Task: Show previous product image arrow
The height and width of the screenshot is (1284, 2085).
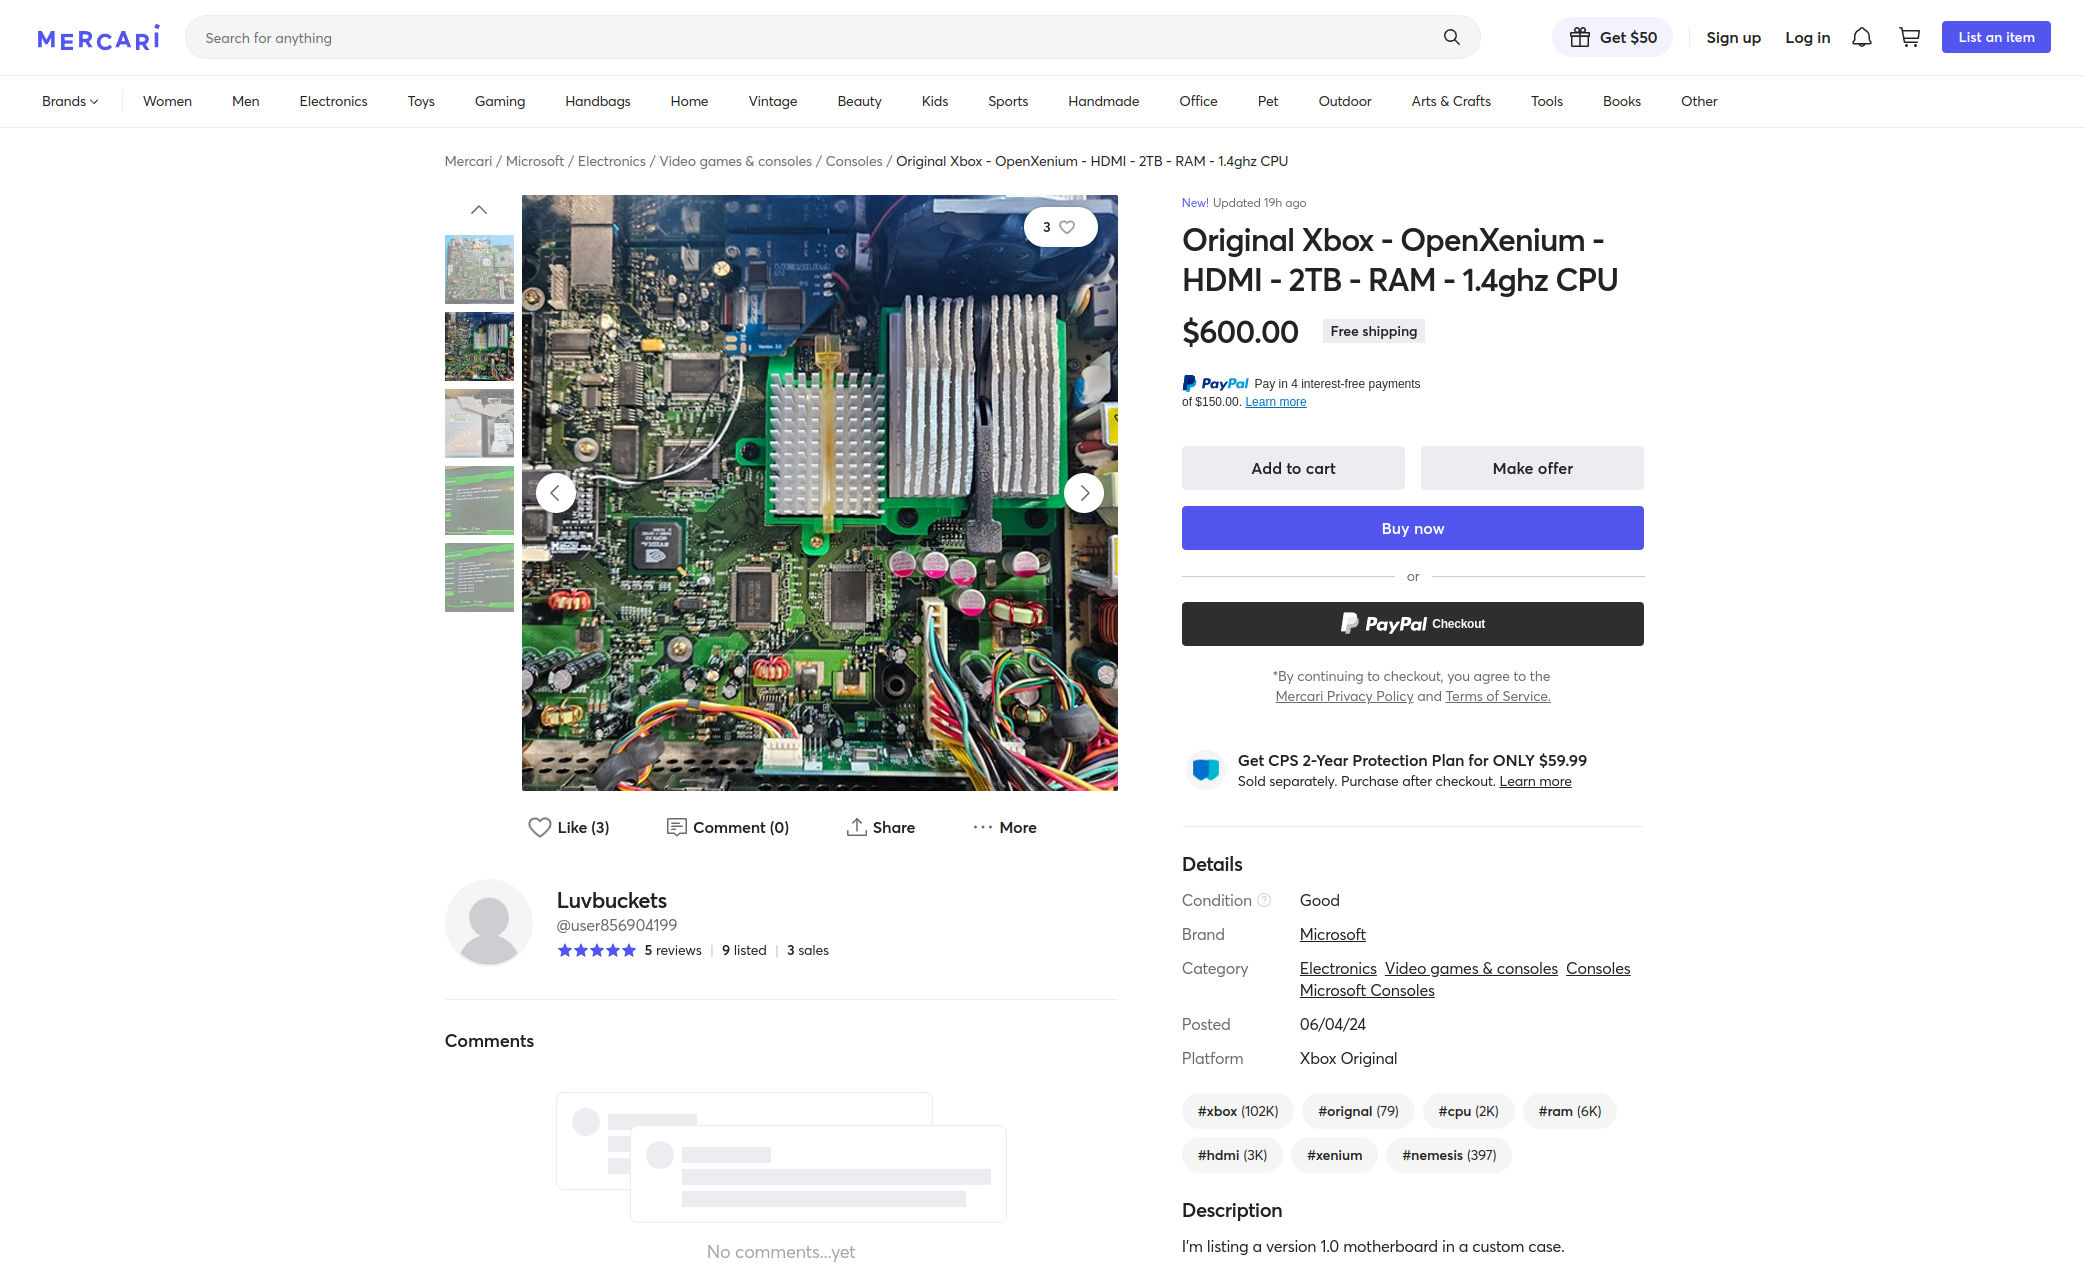Action: pos(555,493)
